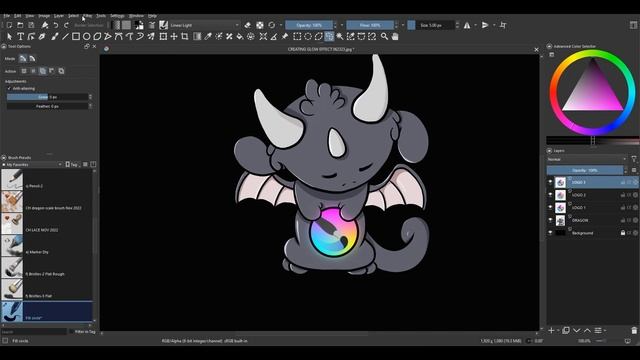640x360 pixels.
Task: Toggle vertical mirror tool icon
Action: [485, 25]
